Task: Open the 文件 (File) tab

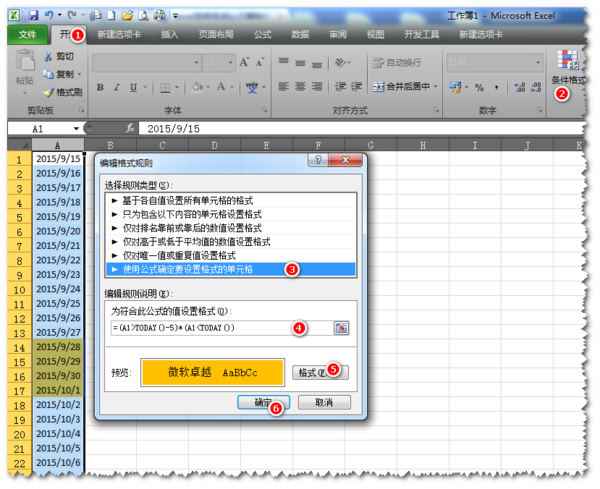Action: pos(27,34)
